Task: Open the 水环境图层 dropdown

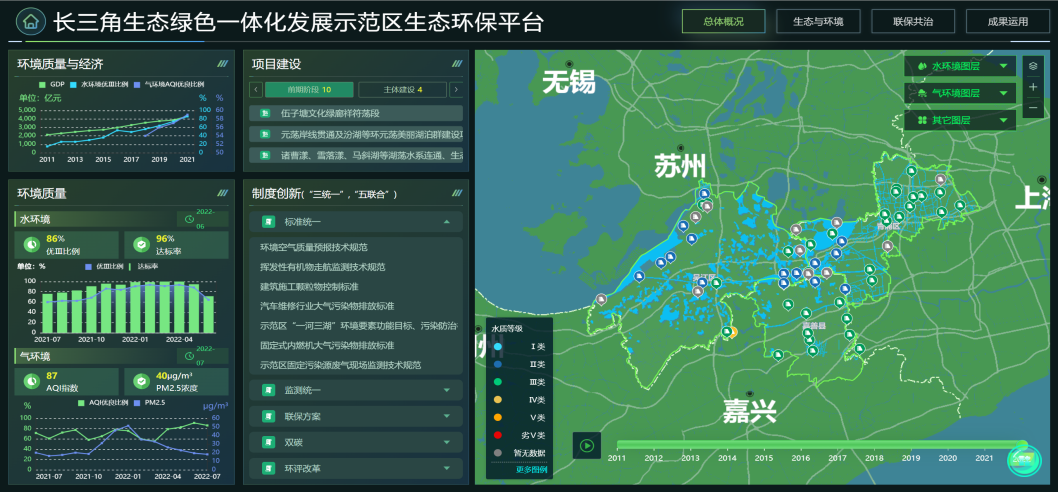Action: [x=959, y=66]
